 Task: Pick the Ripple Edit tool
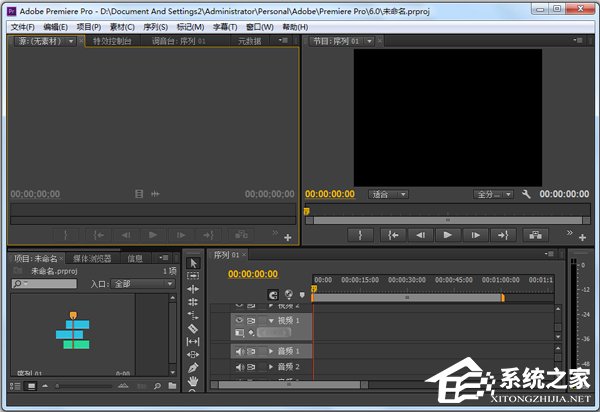[193, 289]
